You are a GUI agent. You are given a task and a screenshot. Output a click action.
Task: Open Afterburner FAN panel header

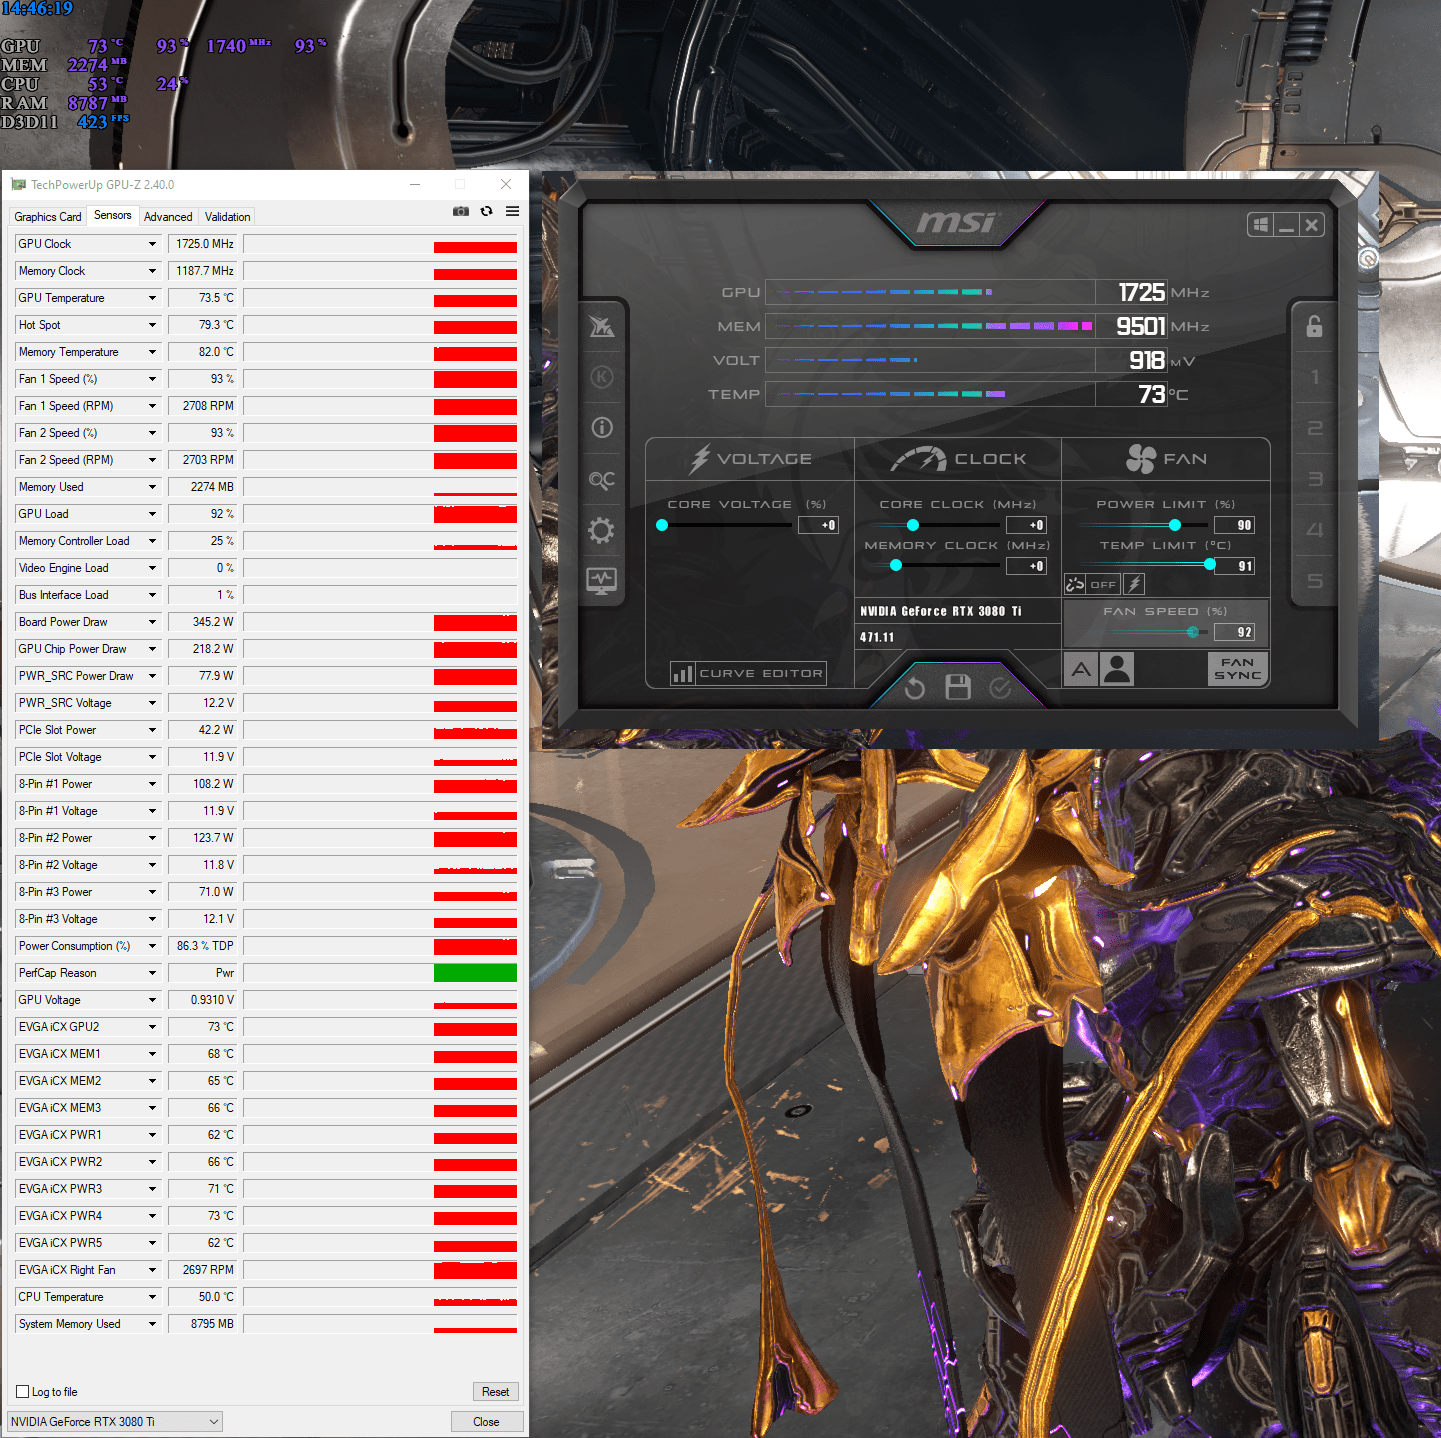[1166, 459]
